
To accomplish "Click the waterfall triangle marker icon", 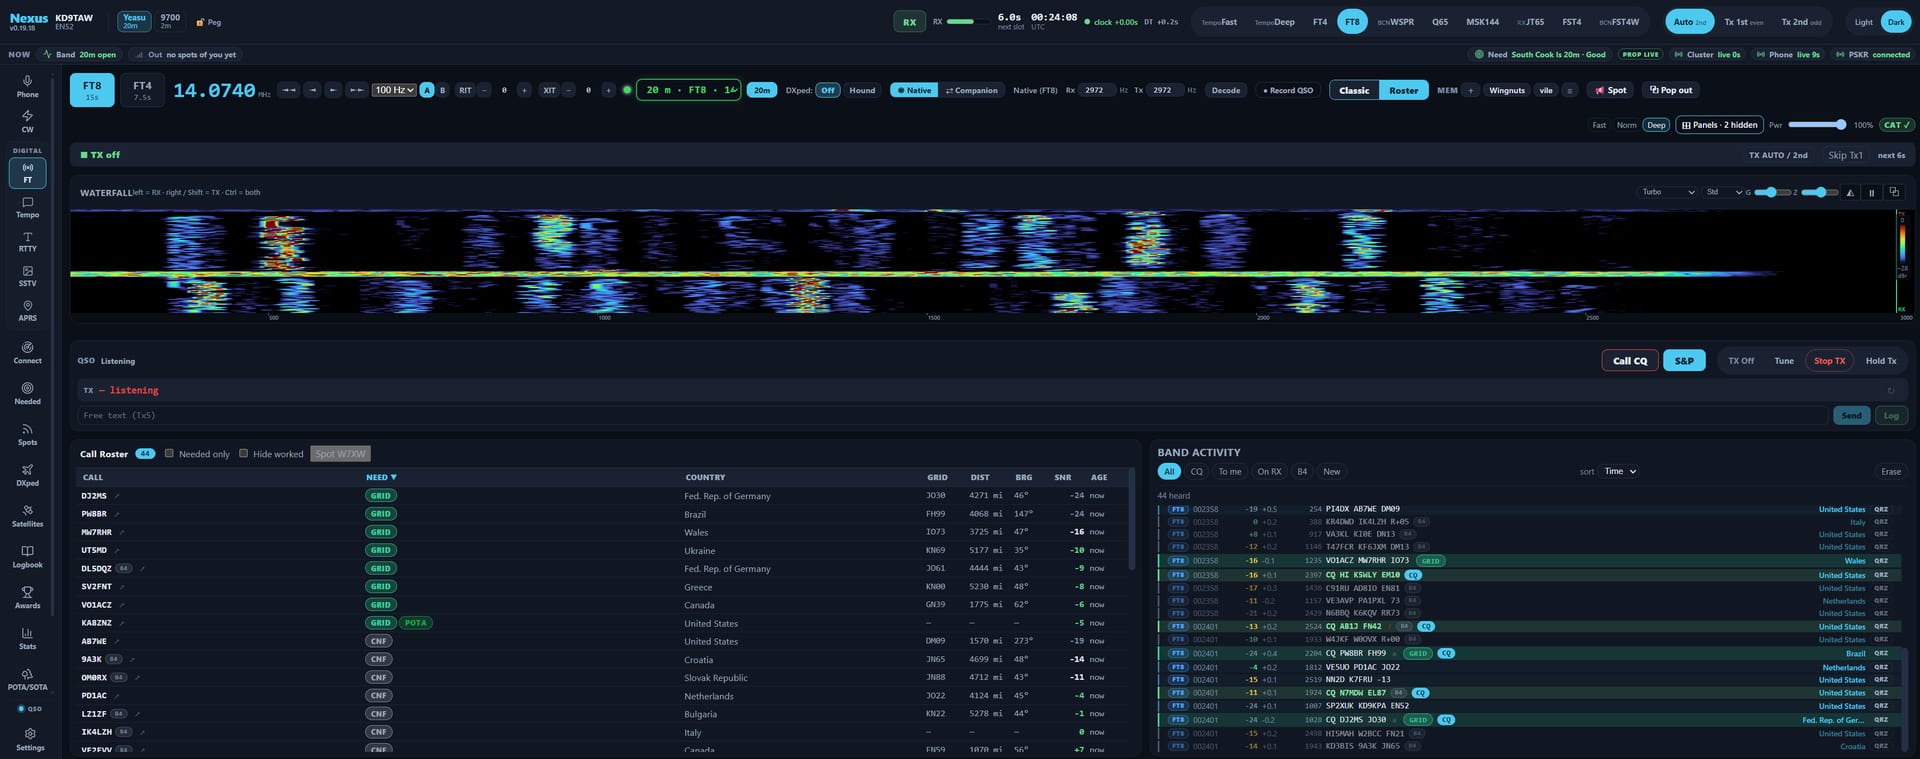I will (x=1850, y=192).
